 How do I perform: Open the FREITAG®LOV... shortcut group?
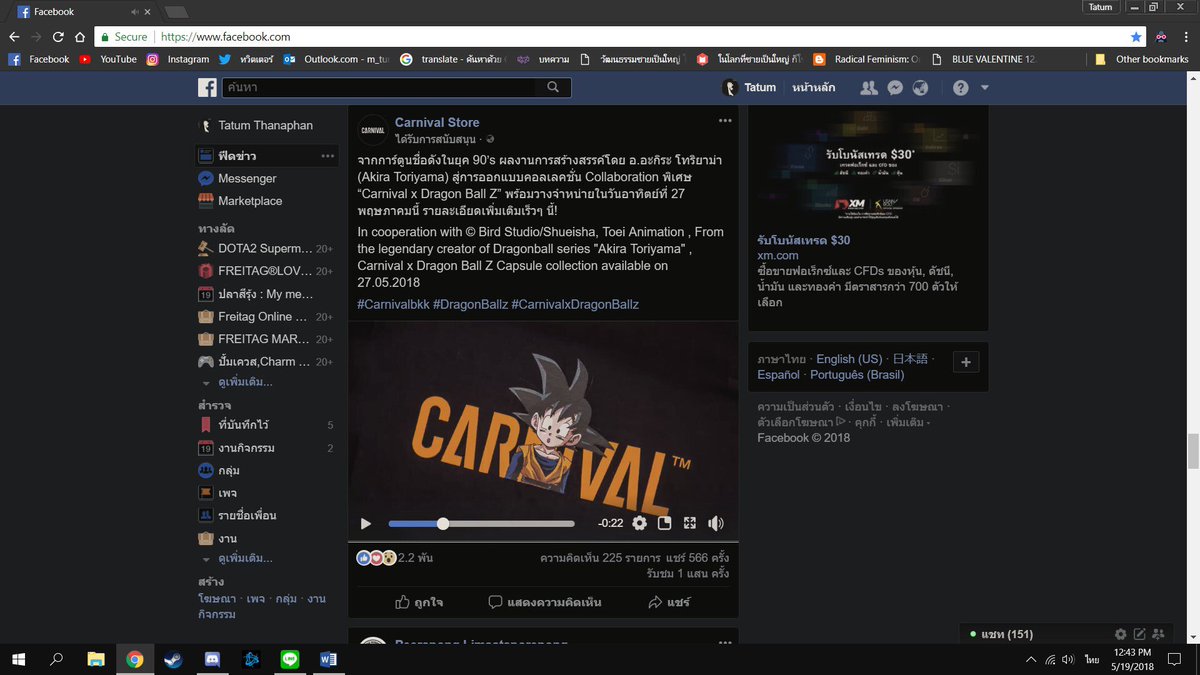coord(265,271)
